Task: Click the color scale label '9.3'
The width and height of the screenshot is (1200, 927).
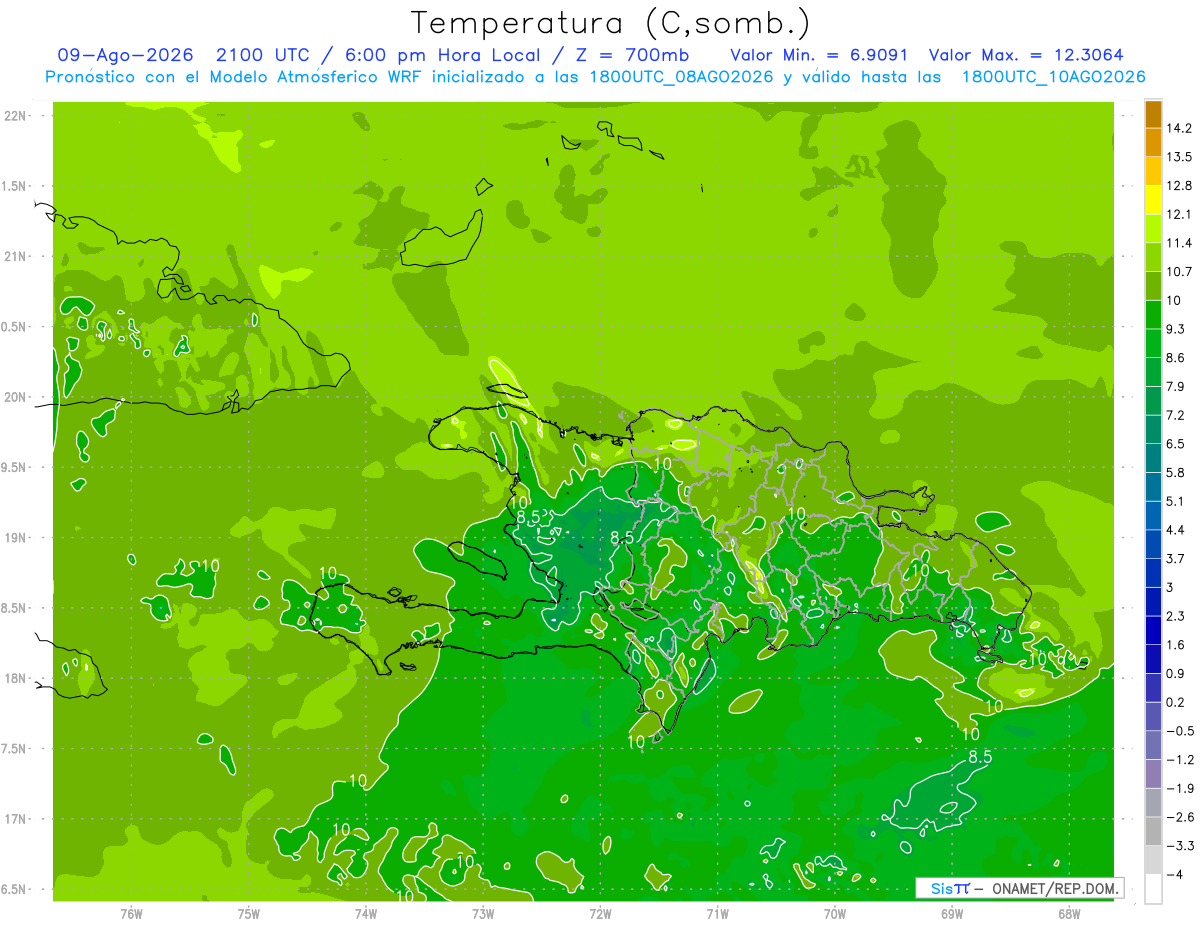Action: click(x=1176, y=329)
